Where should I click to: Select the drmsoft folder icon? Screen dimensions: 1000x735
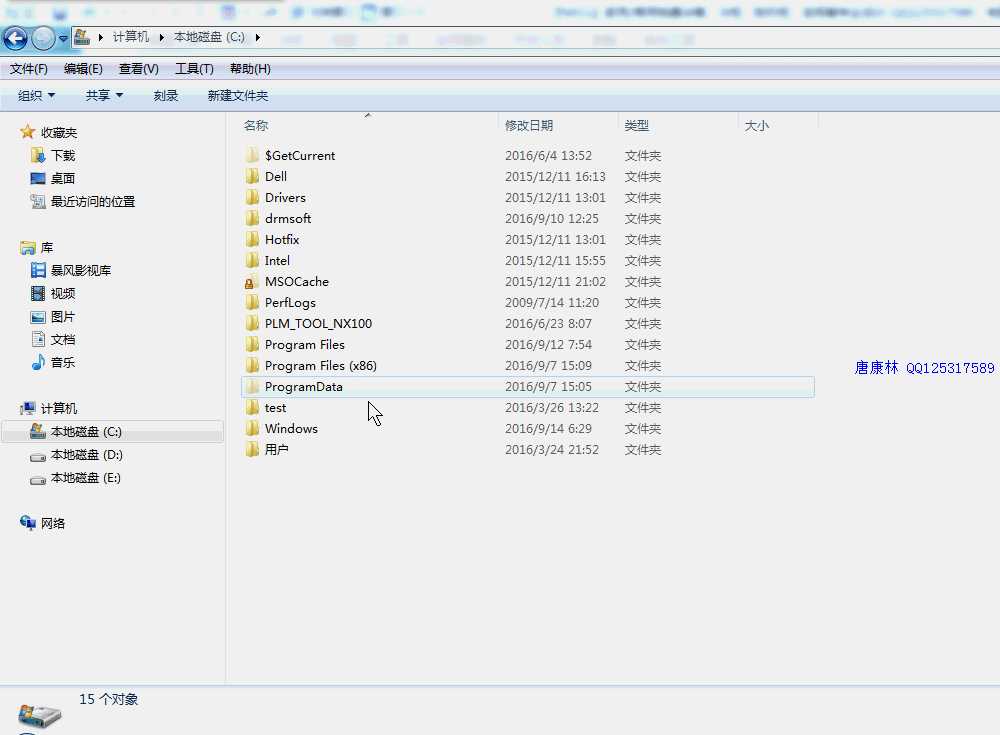252,218
